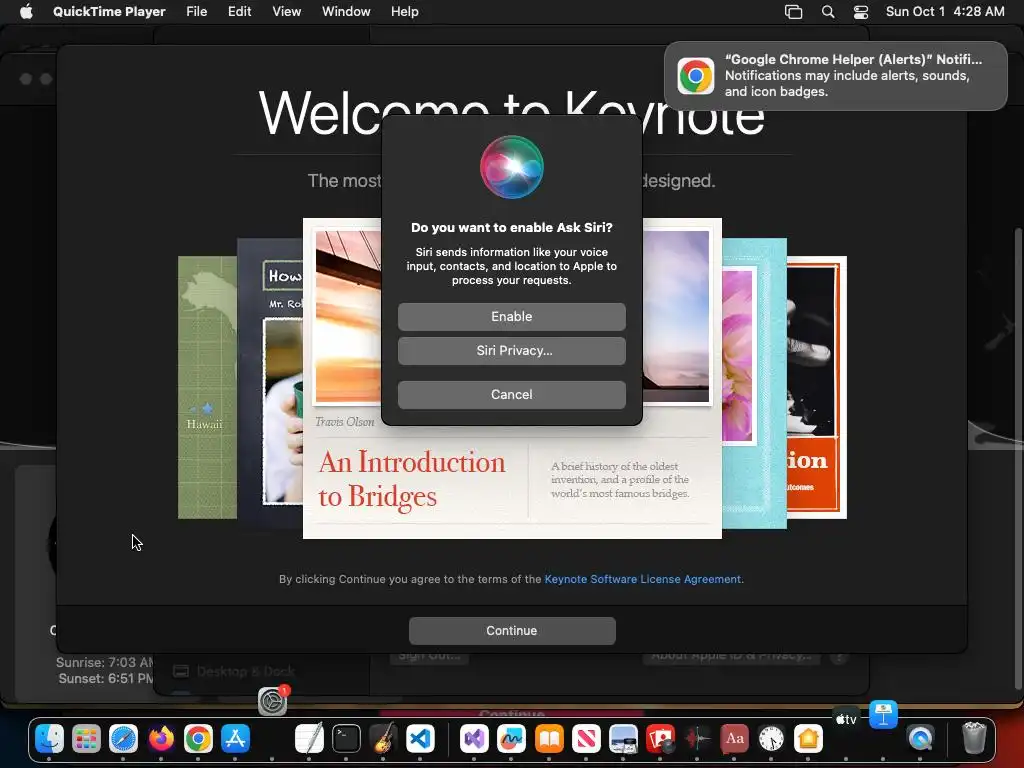Open the Keynote Software License Agreement link
This screenshot has width=1024, height=768.
643,579
